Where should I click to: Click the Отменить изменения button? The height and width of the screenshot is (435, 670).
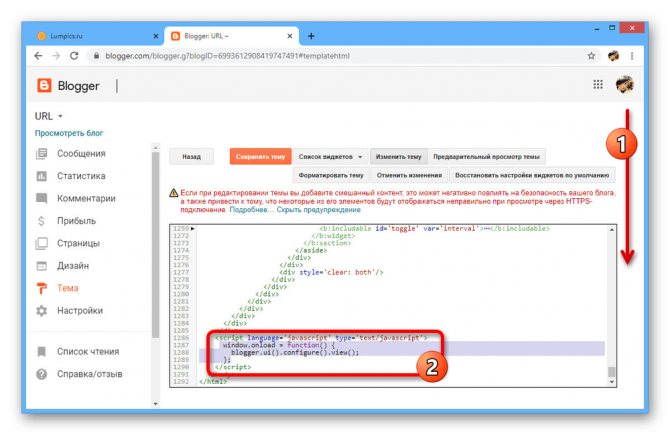pos(409,175)
